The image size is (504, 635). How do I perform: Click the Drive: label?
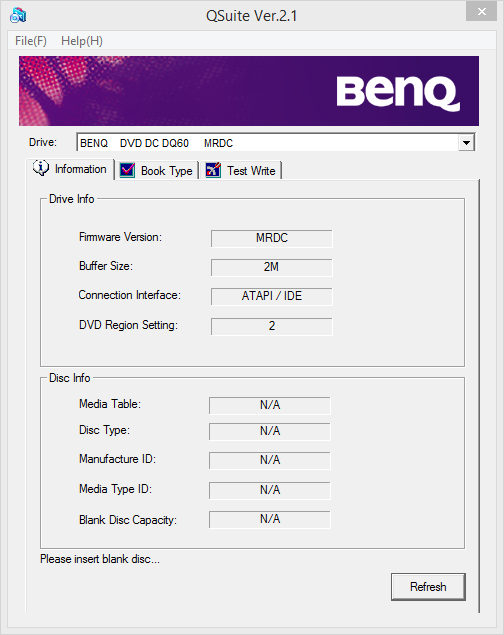click(43, 142)
